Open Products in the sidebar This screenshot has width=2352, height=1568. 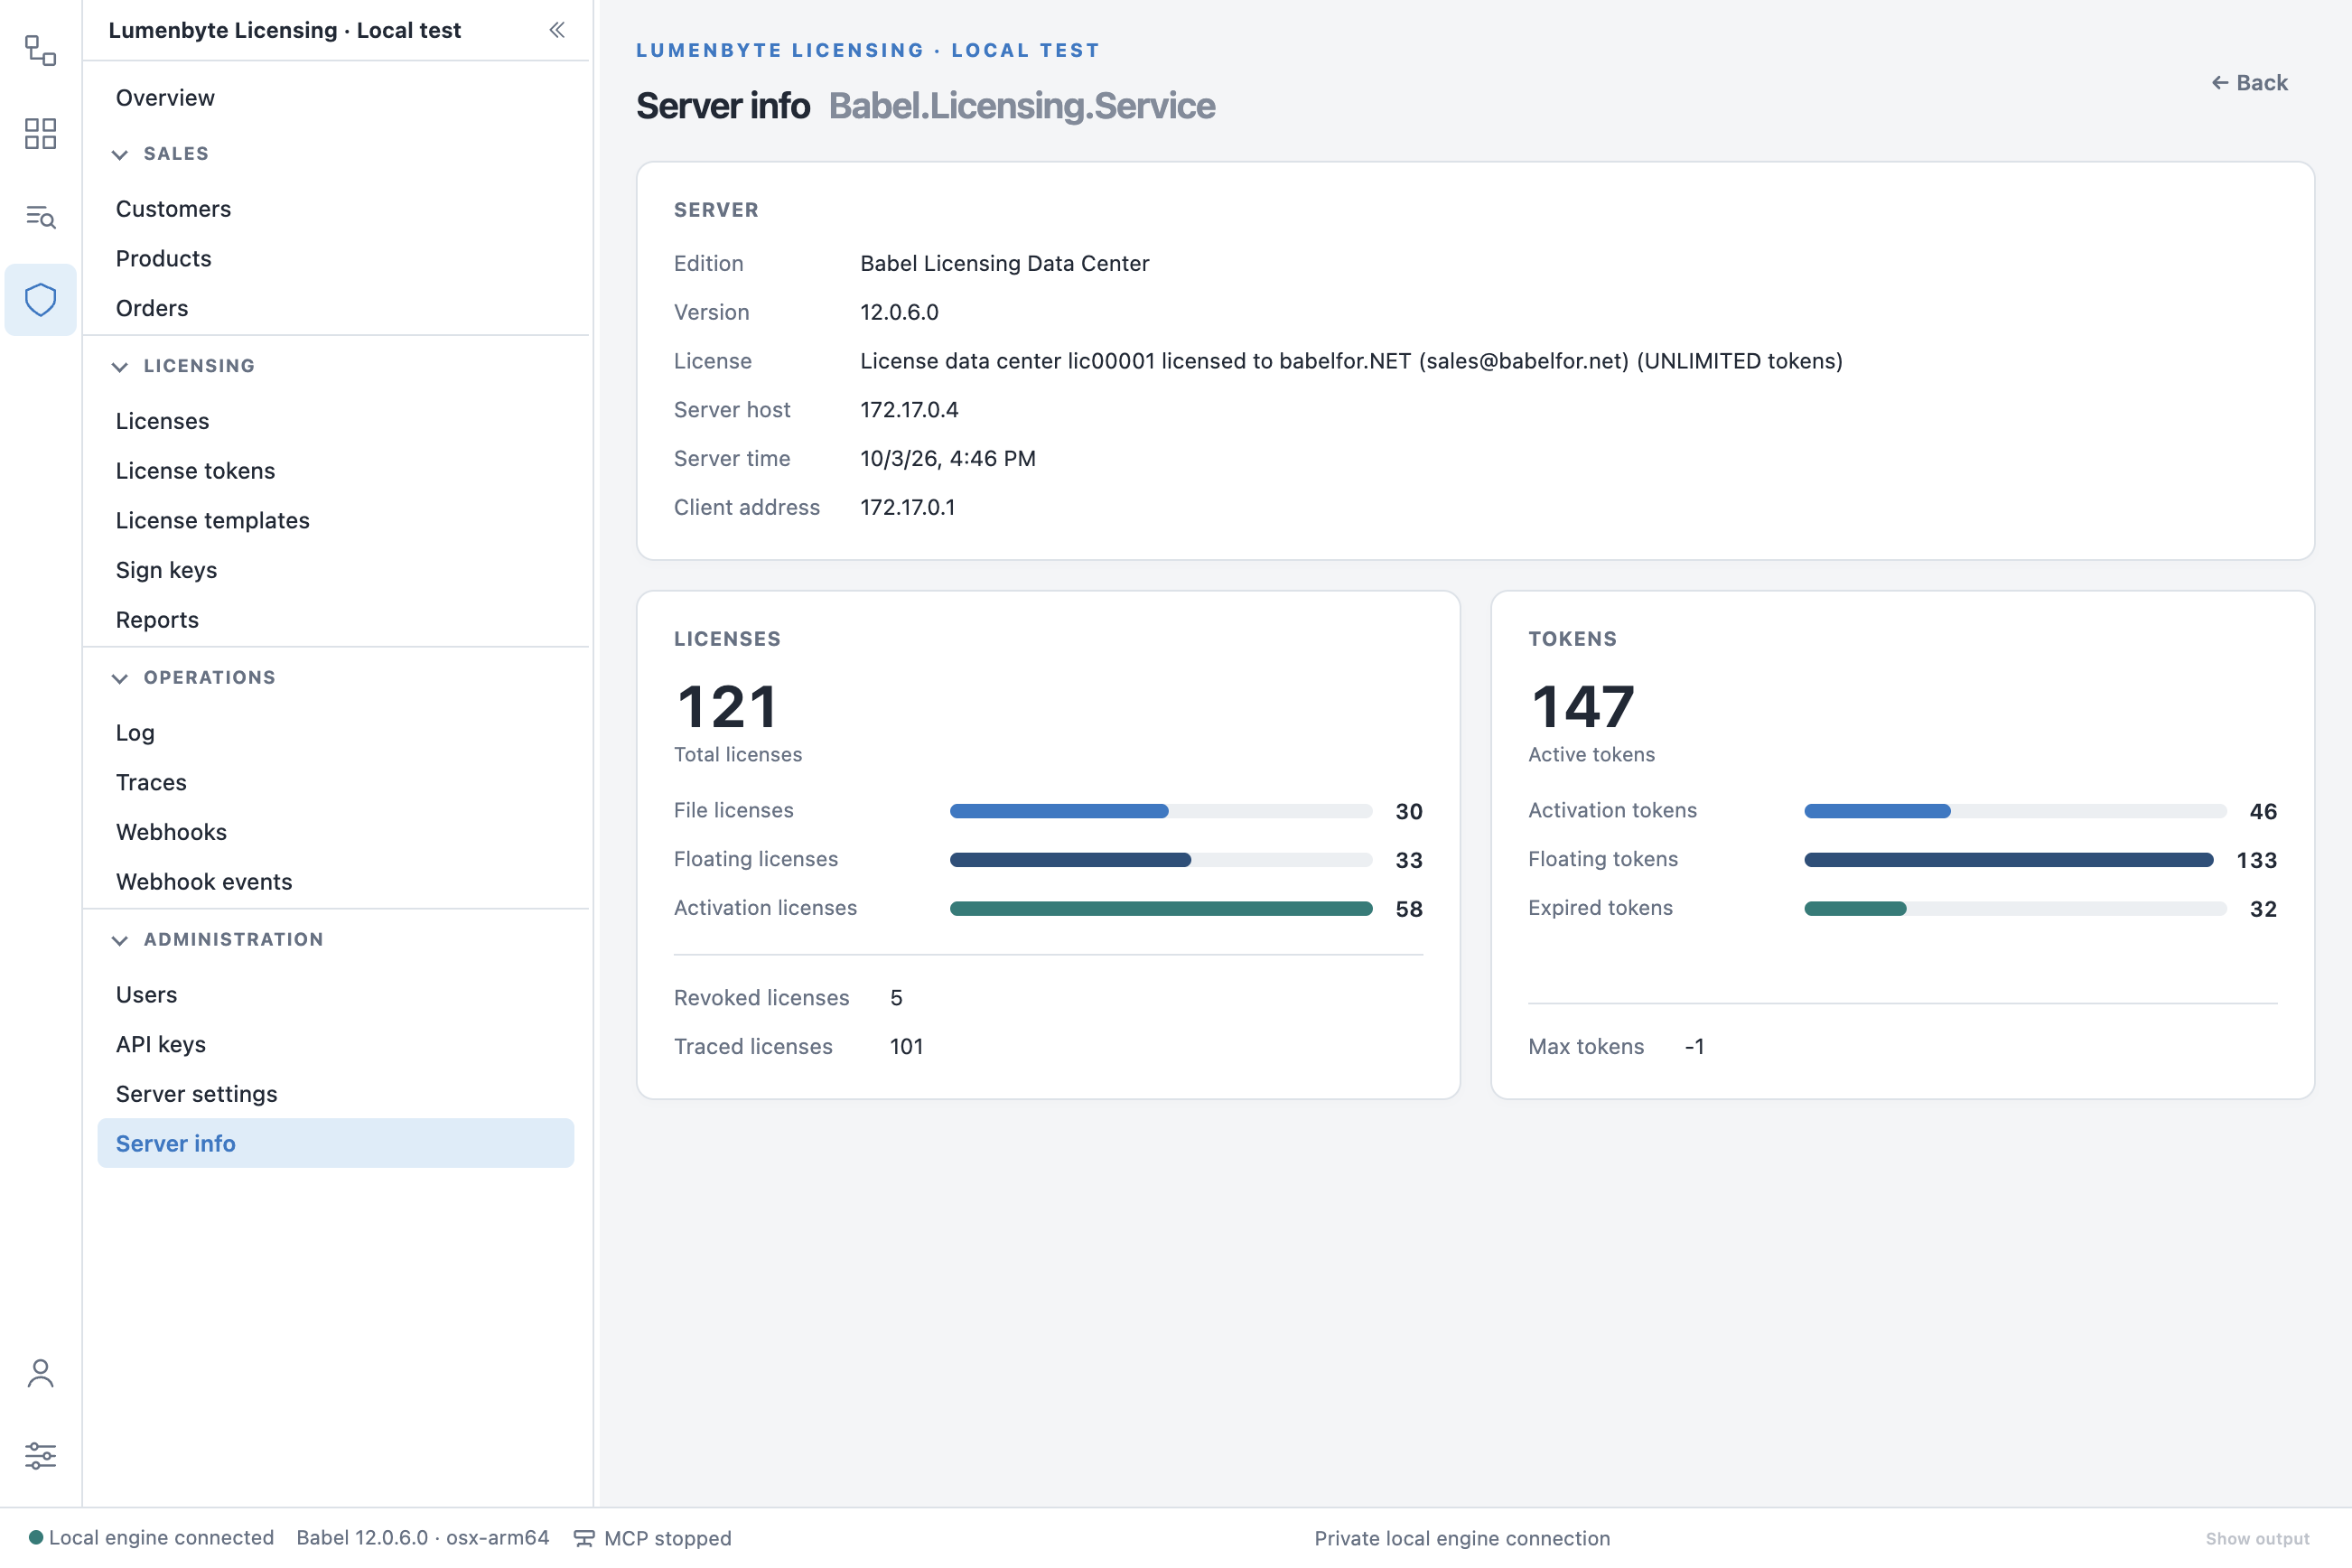point(336,259)
